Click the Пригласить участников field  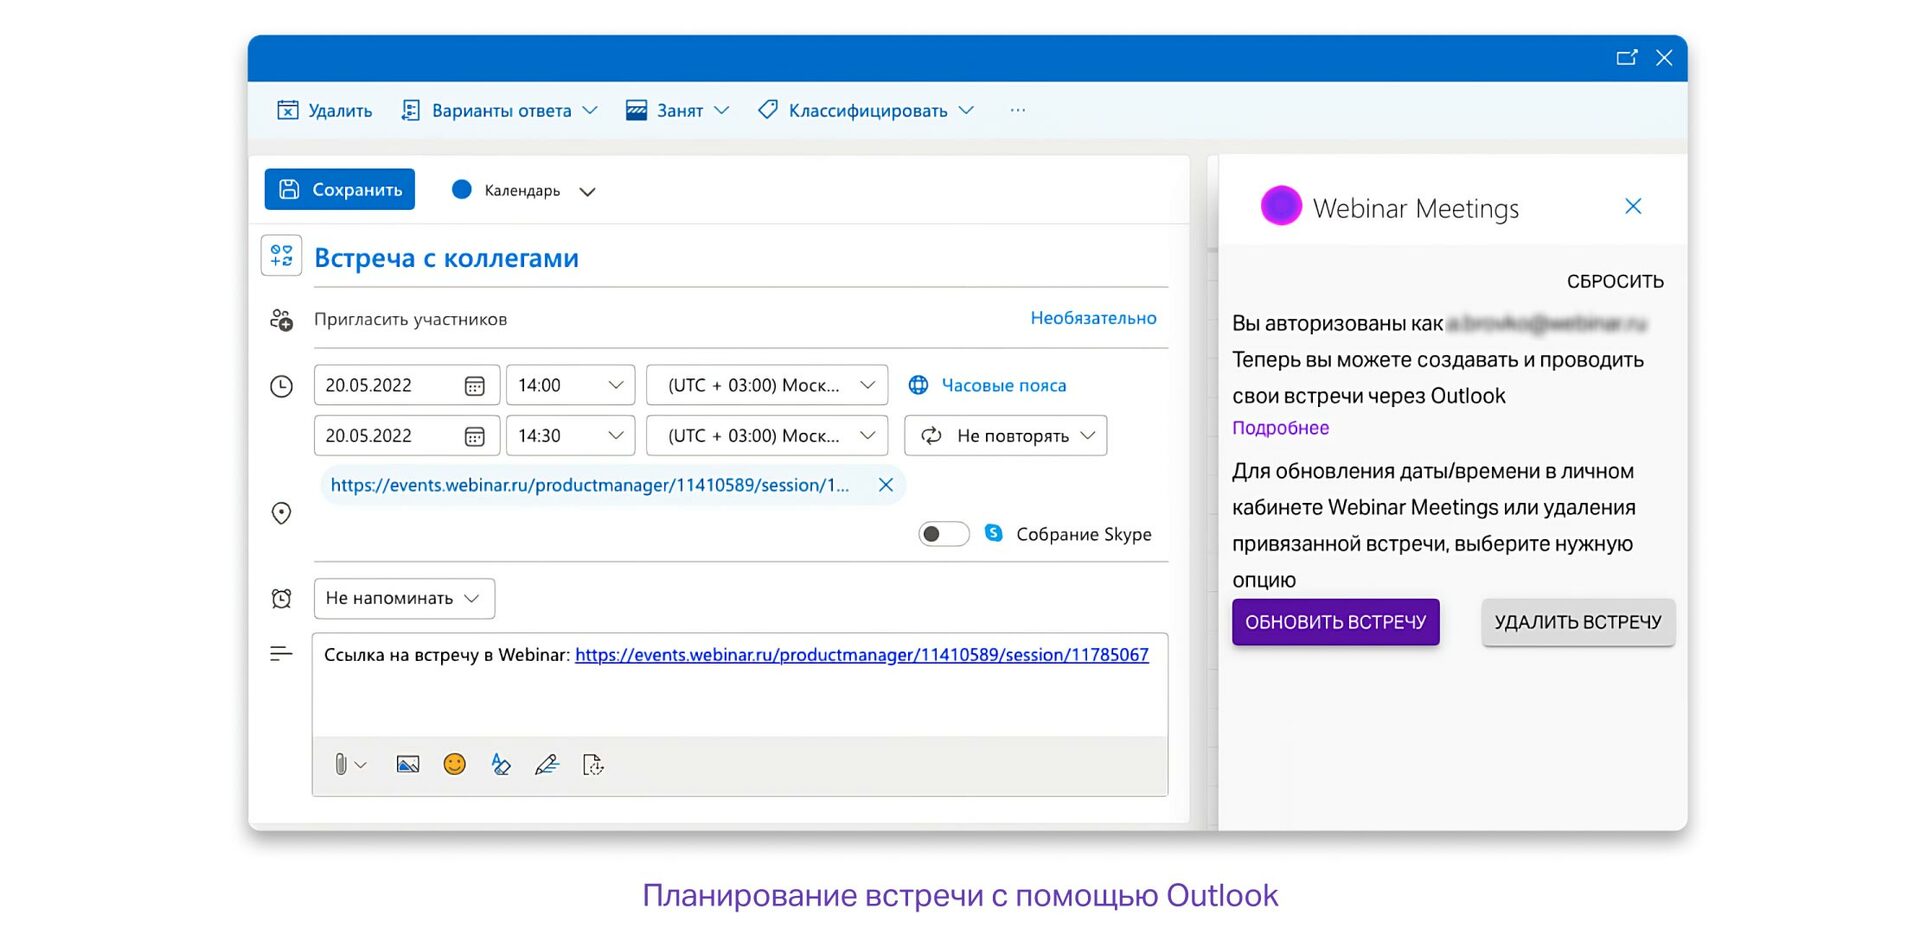(410, 319)
